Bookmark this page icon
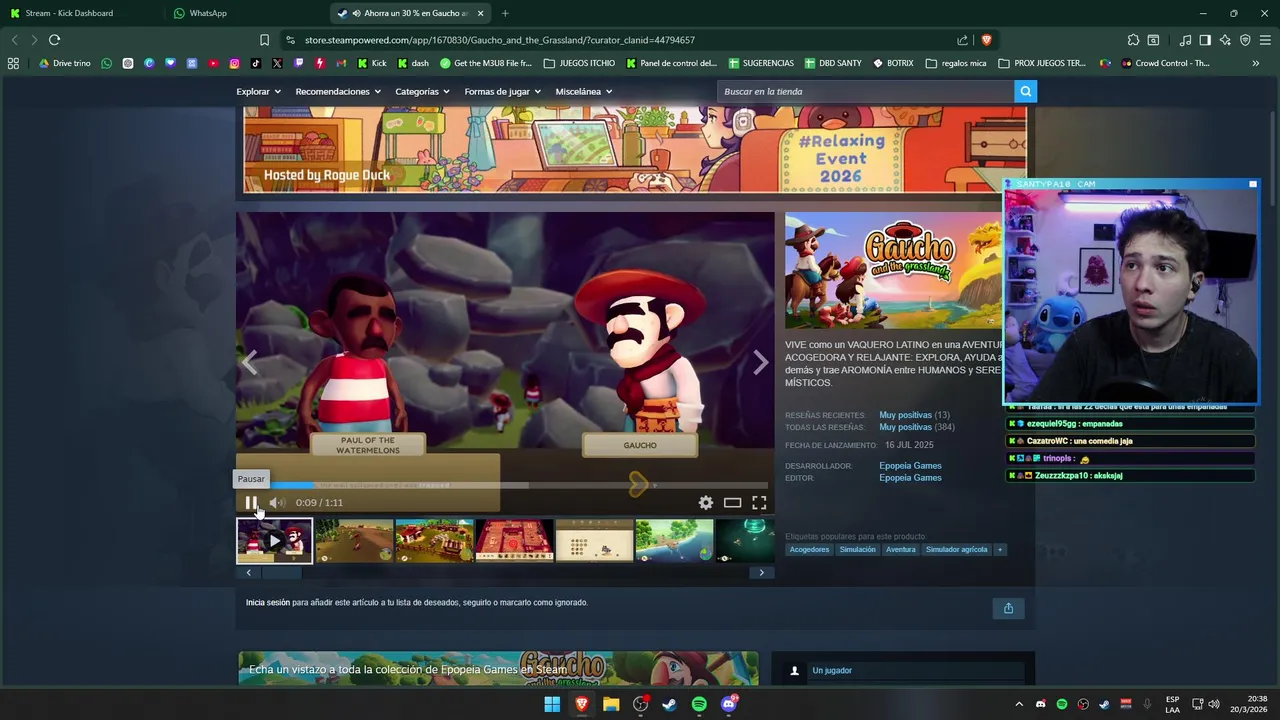 (x=264, y=40)
